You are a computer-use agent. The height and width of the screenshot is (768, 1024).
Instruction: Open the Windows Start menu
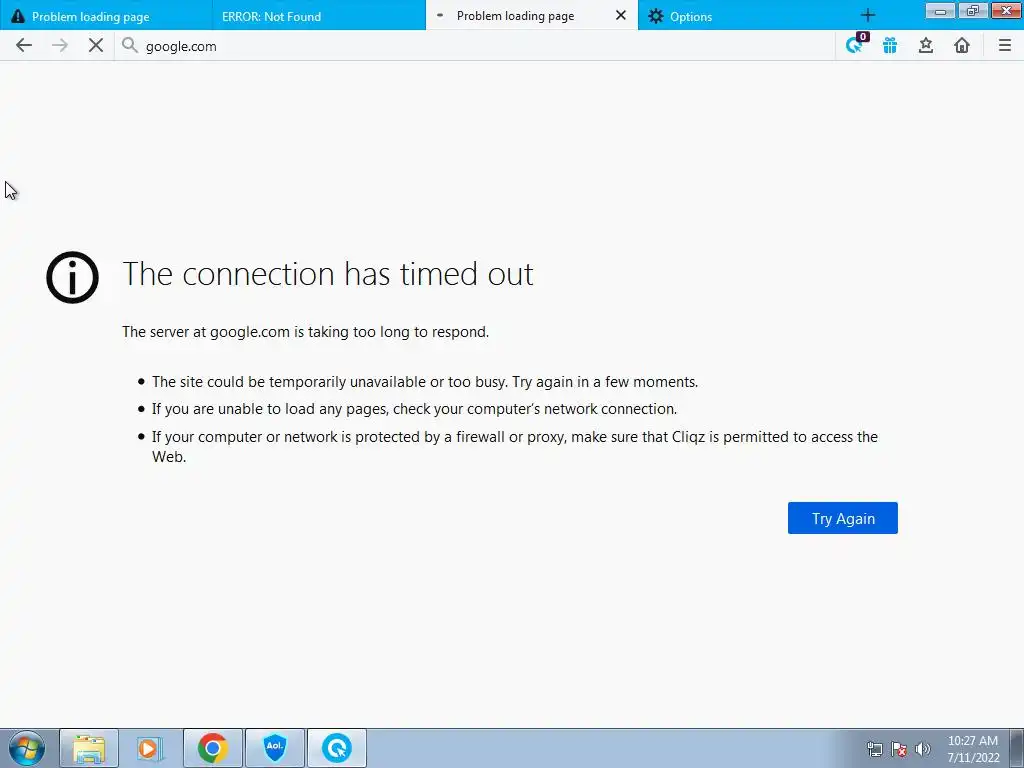coord(27,748)
